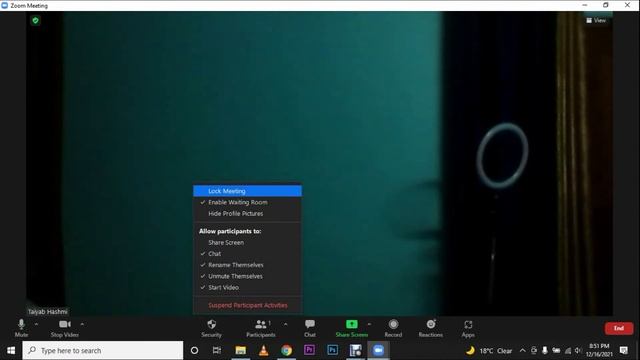End the meeting with the red End button
The width and height of the screenshot is (640, 360).
619,328
